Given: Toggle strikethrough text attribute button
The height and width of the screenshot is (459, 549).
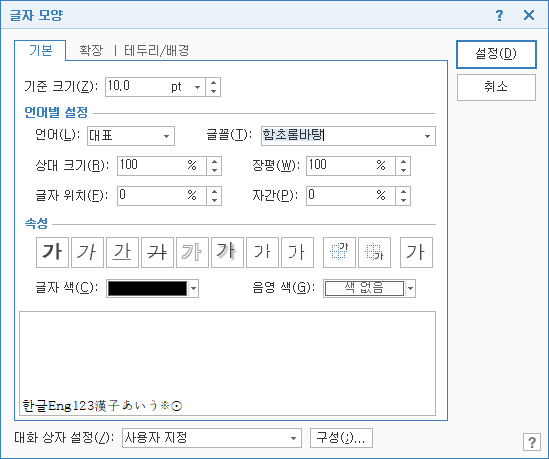Looking at the screenshot, I should (x=157, y=252).
